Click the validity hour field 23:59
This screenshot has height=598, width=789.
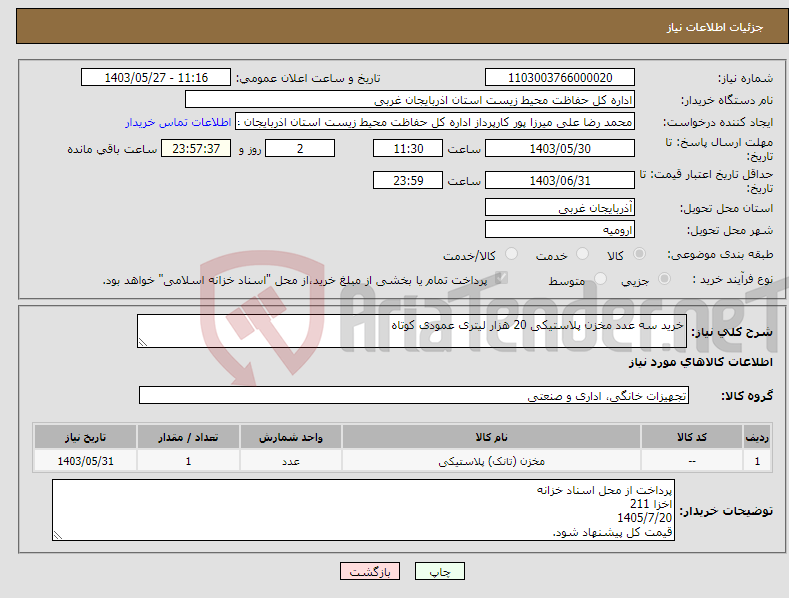click(x=408, y=180)
